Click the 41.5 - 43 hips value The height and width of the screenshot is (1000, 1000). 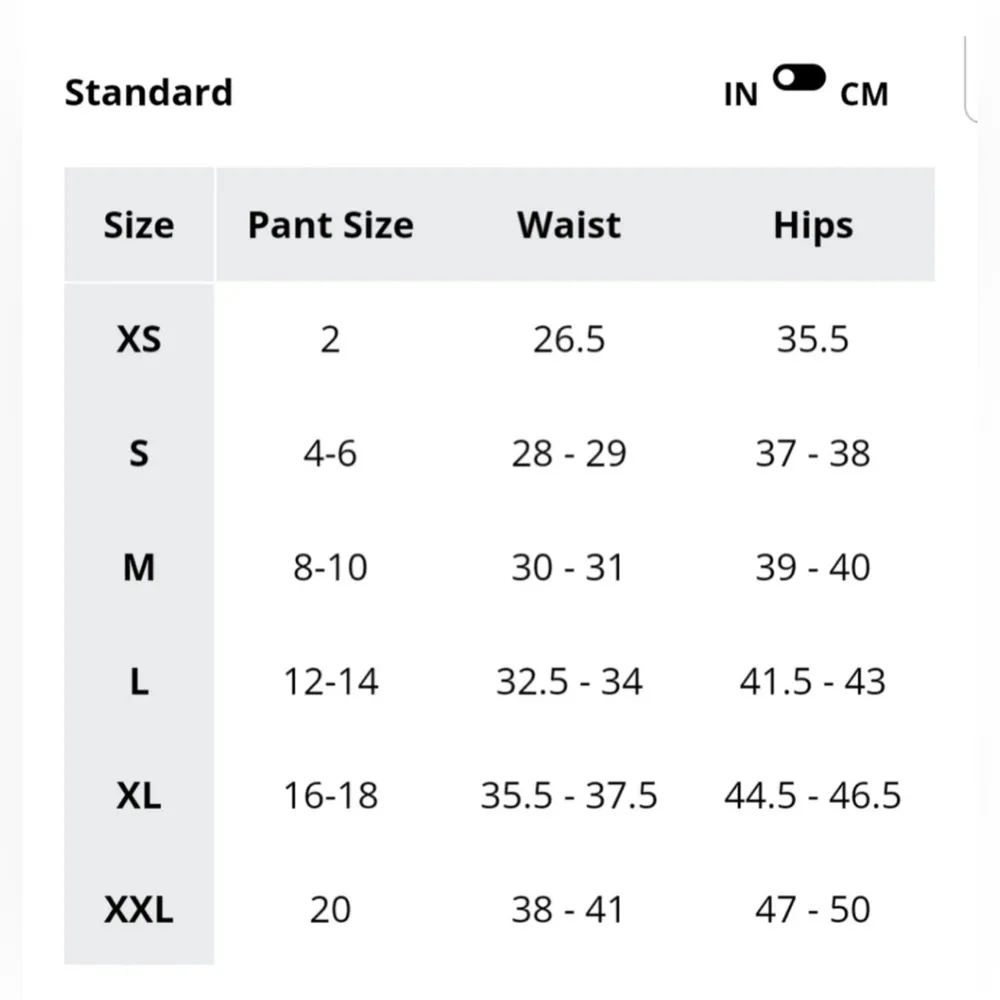813,682
